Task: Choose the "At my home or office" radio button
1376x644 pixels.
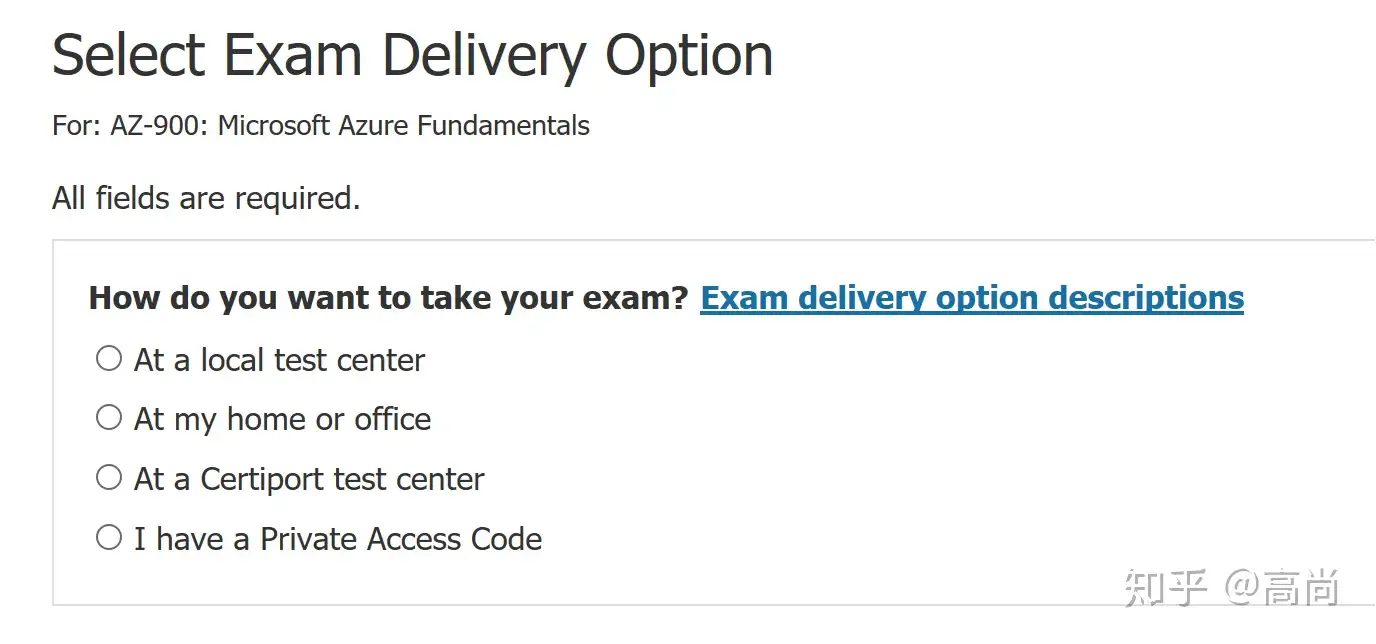Action: [108, 418]
